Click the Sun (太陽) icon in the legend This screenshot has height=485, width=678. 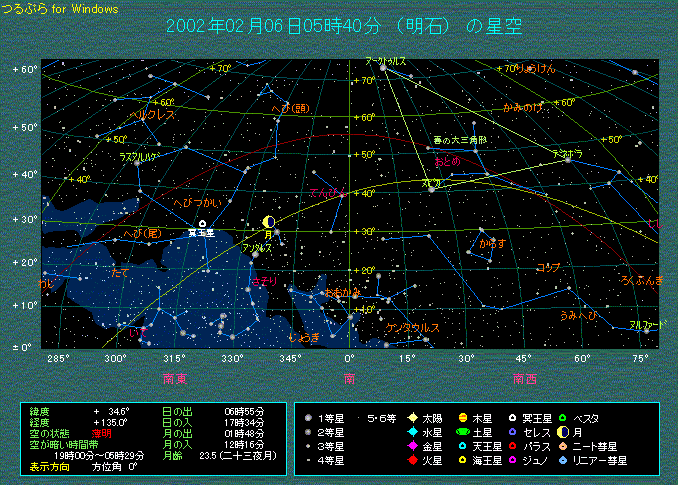410,417
